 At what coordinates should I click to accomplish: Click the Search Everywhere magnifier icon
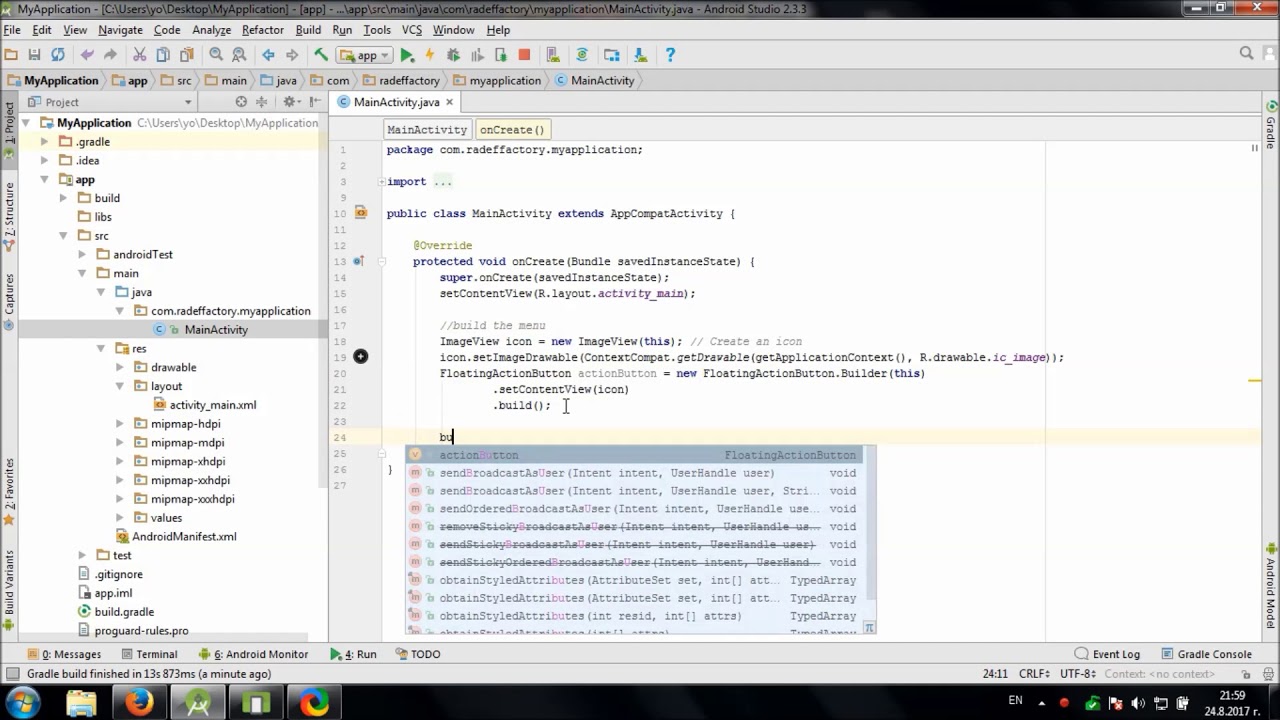click(x=1247, y=54)
